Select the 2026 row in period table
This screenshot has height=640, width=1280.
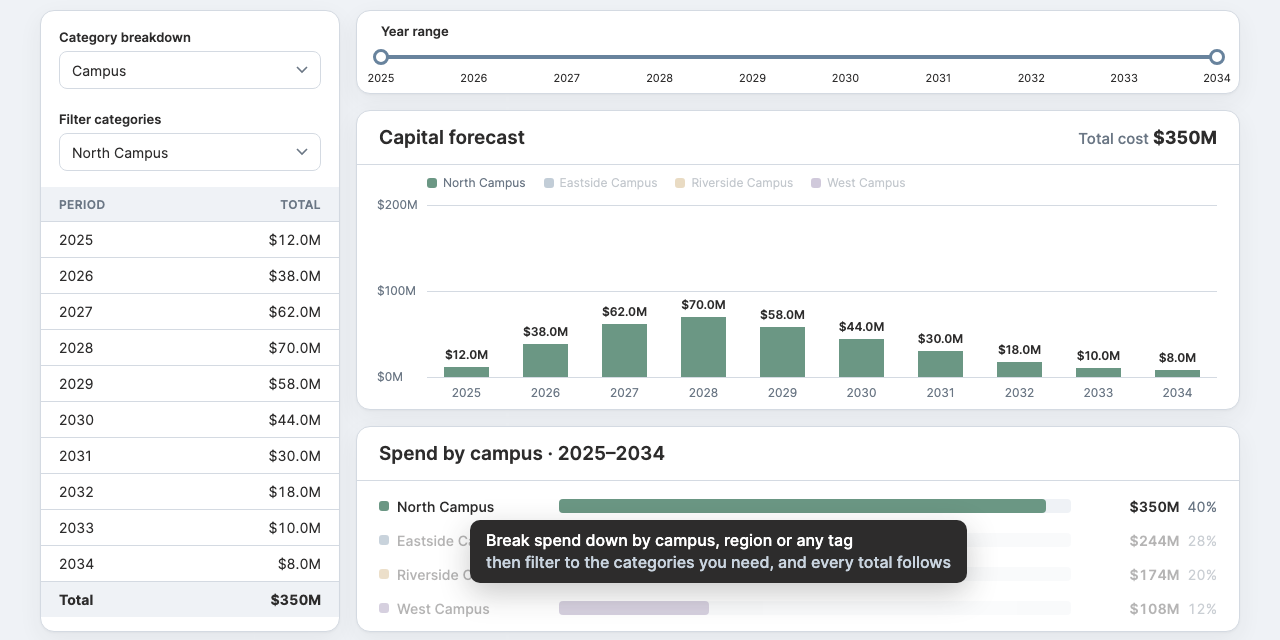[x=190, y=276]
